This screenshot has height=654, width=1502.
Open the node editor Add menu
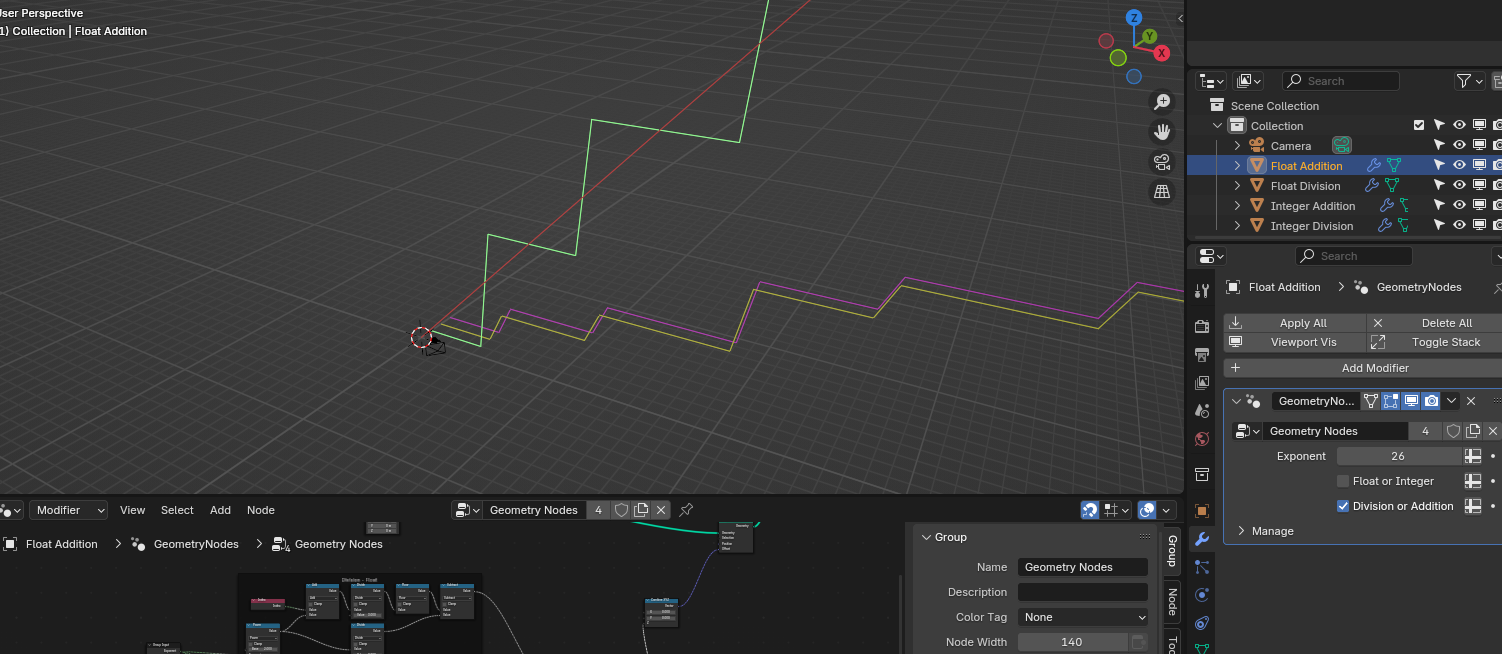pos(220,510)
